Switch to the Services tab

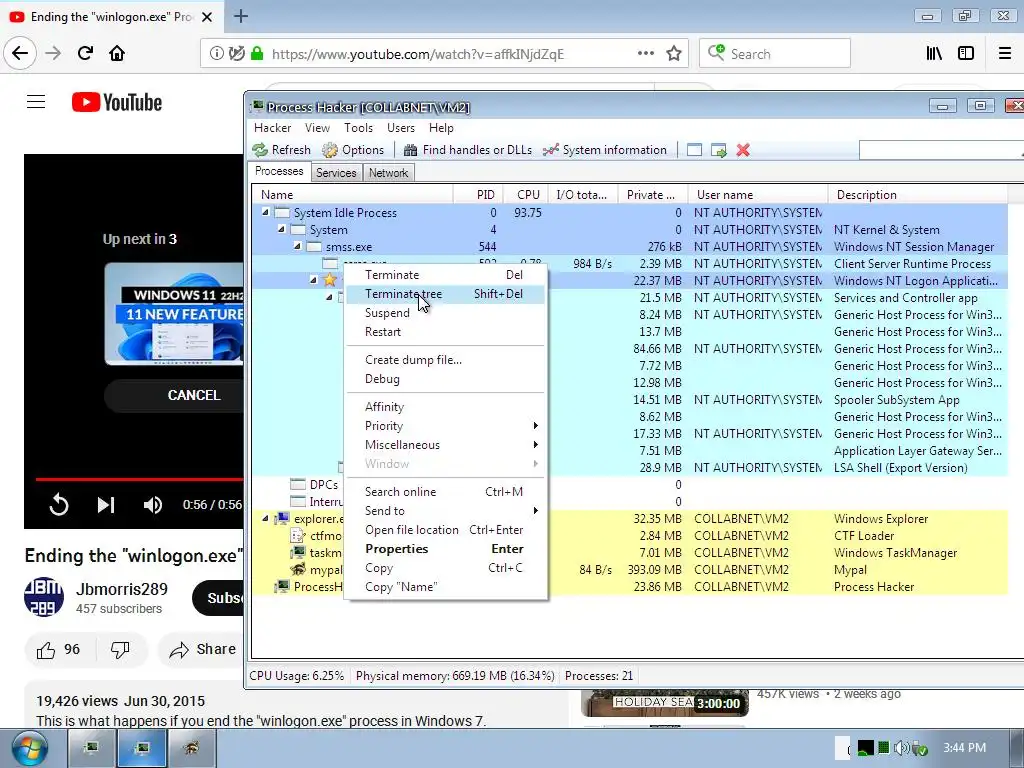336,173
